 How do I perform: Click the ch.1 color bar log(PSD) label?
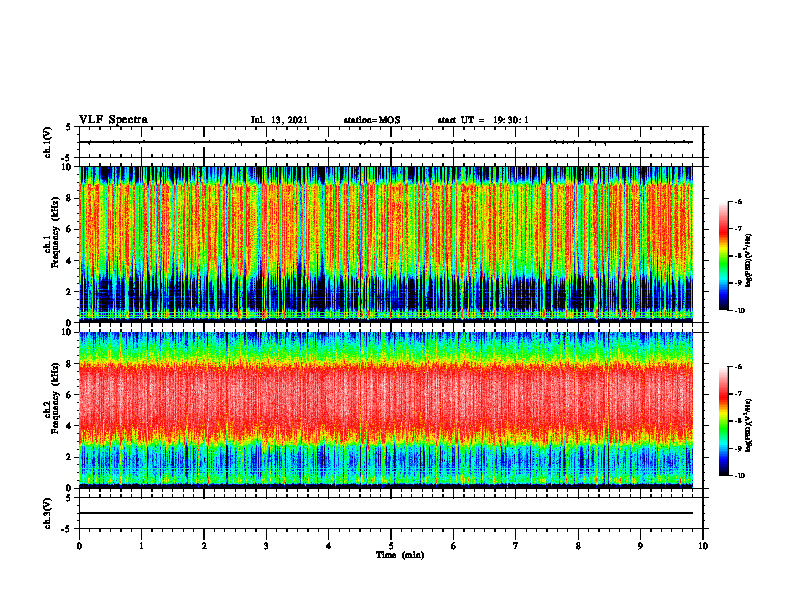[x=749, y=261]
